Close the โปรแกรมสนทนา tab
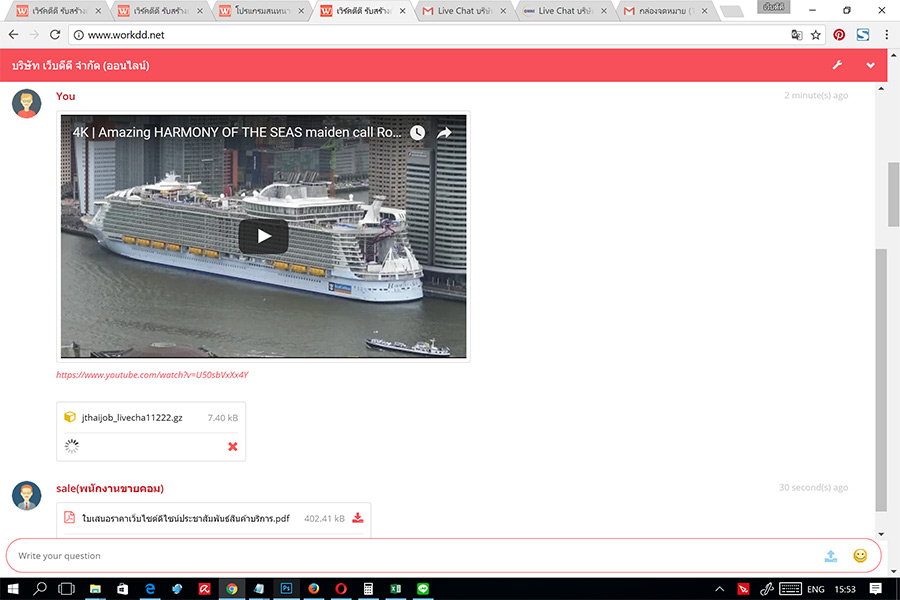The width and height of the screenshot is (900, 600). 301,11
